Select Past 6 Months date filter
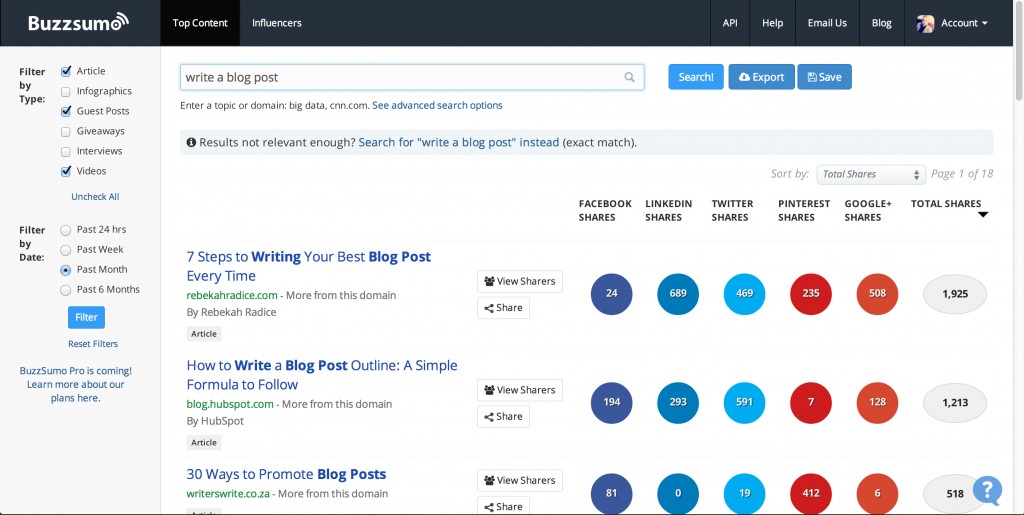 (65, 290)
